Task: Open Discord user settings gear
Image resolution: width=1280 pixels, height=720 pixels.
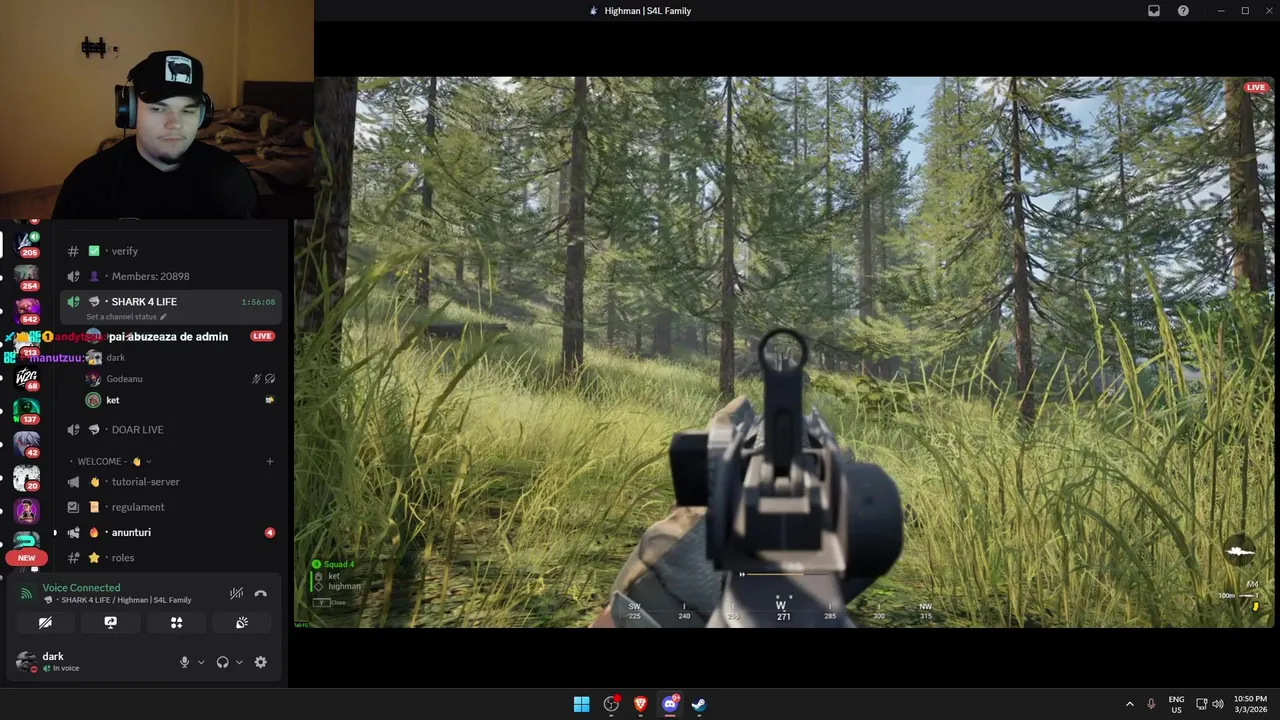Action: pos(261,662)
